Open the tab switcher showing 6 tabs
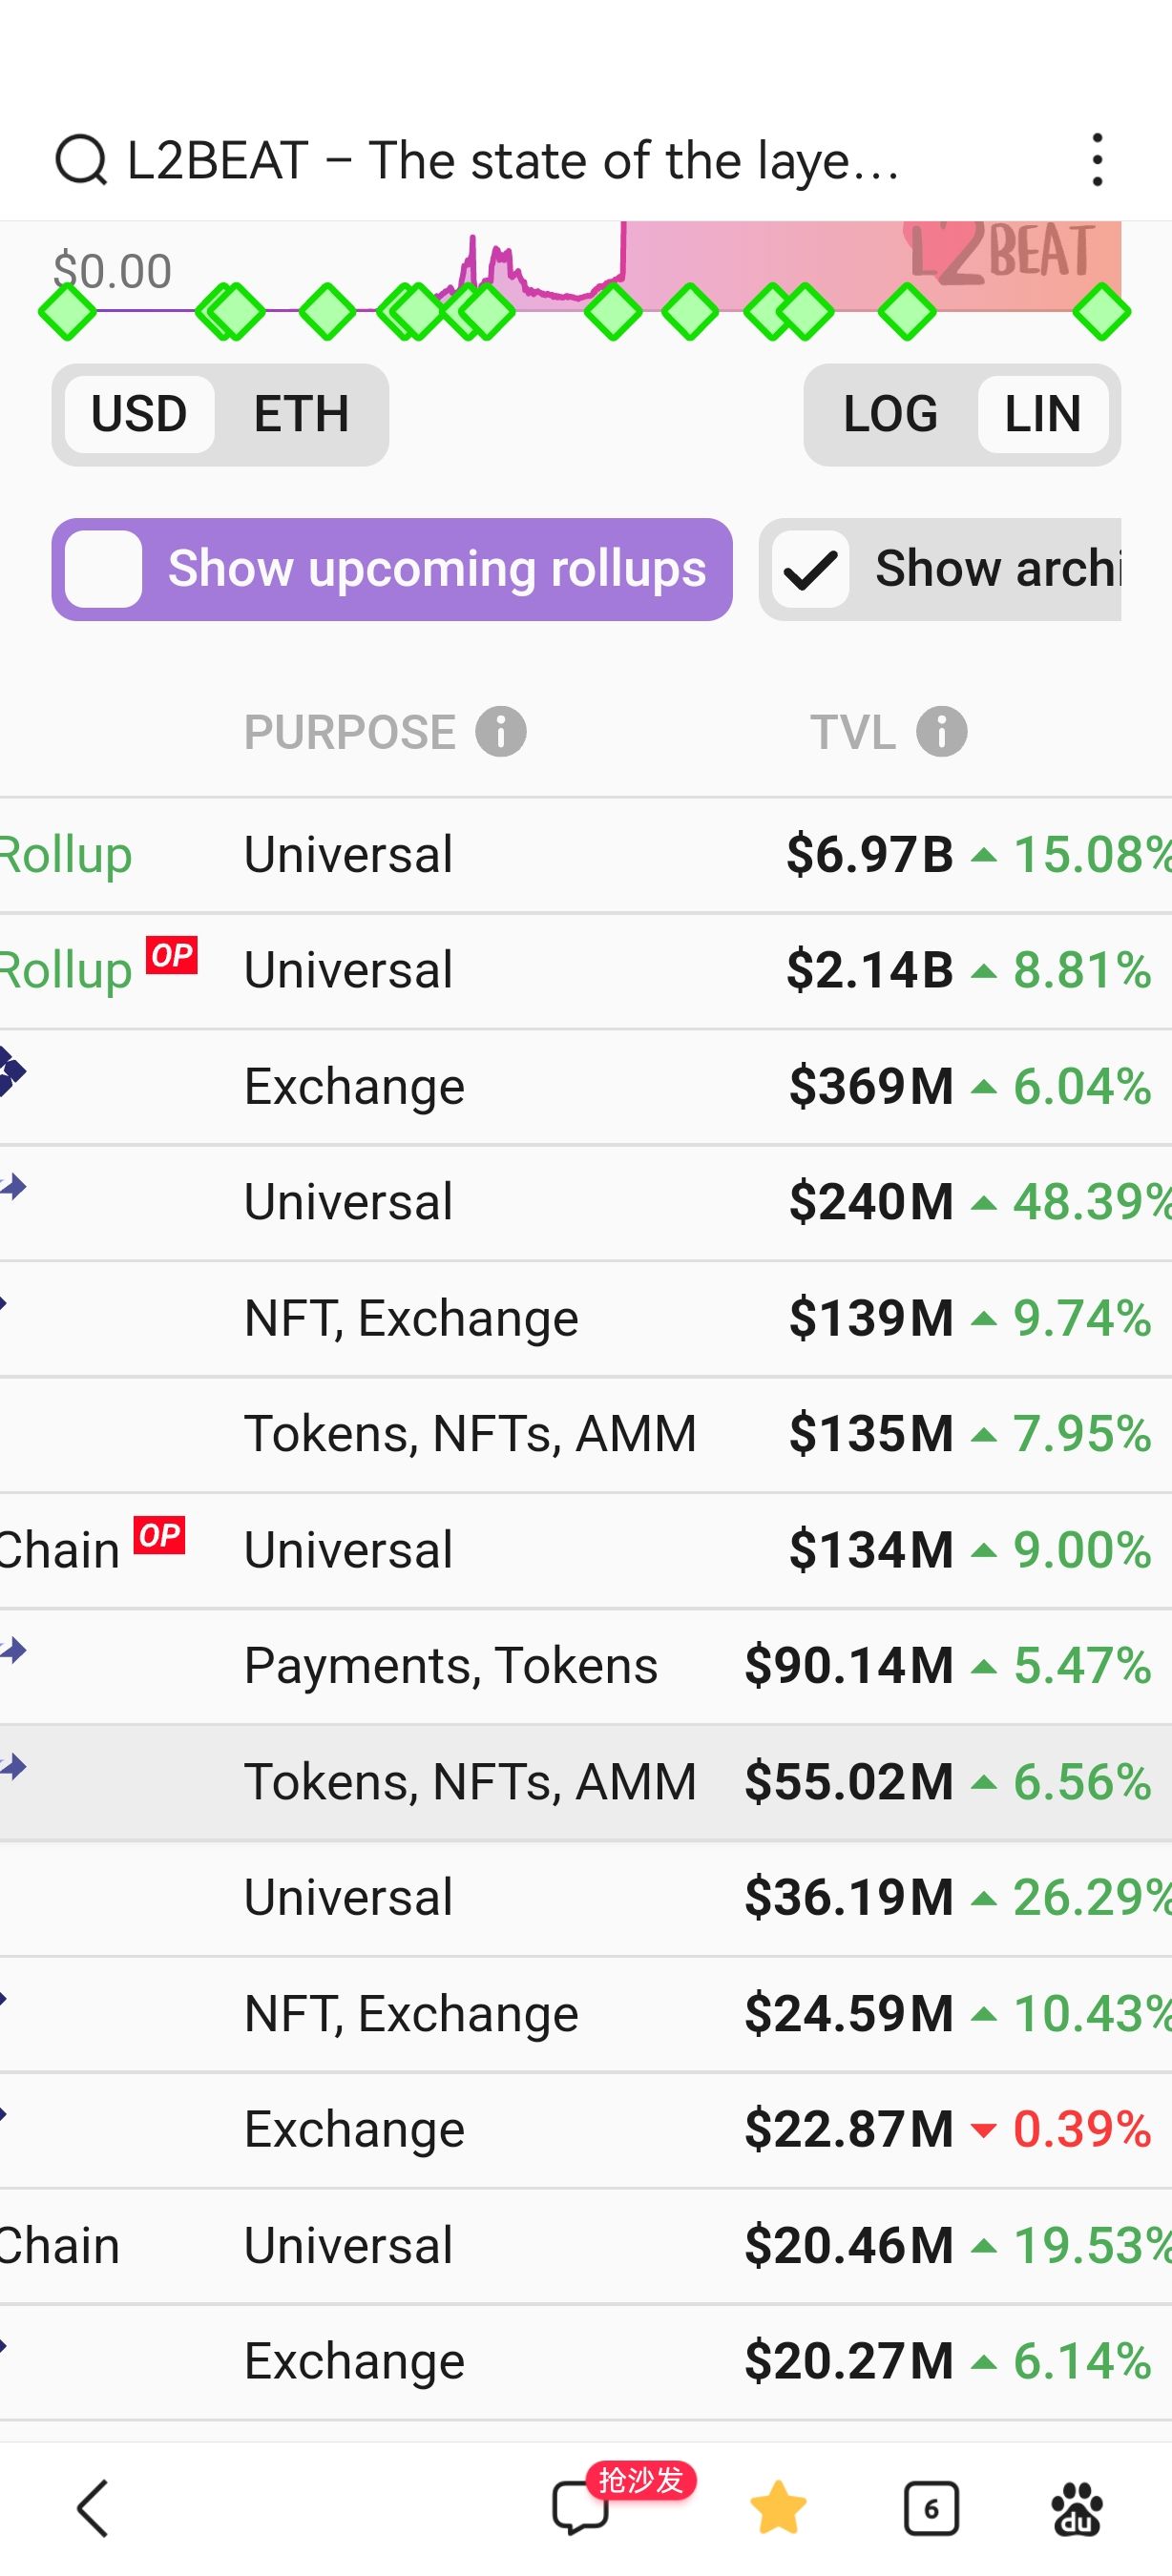Image resolution: width=1172 pixels, height=2576 pixels. pos(931,2508)
